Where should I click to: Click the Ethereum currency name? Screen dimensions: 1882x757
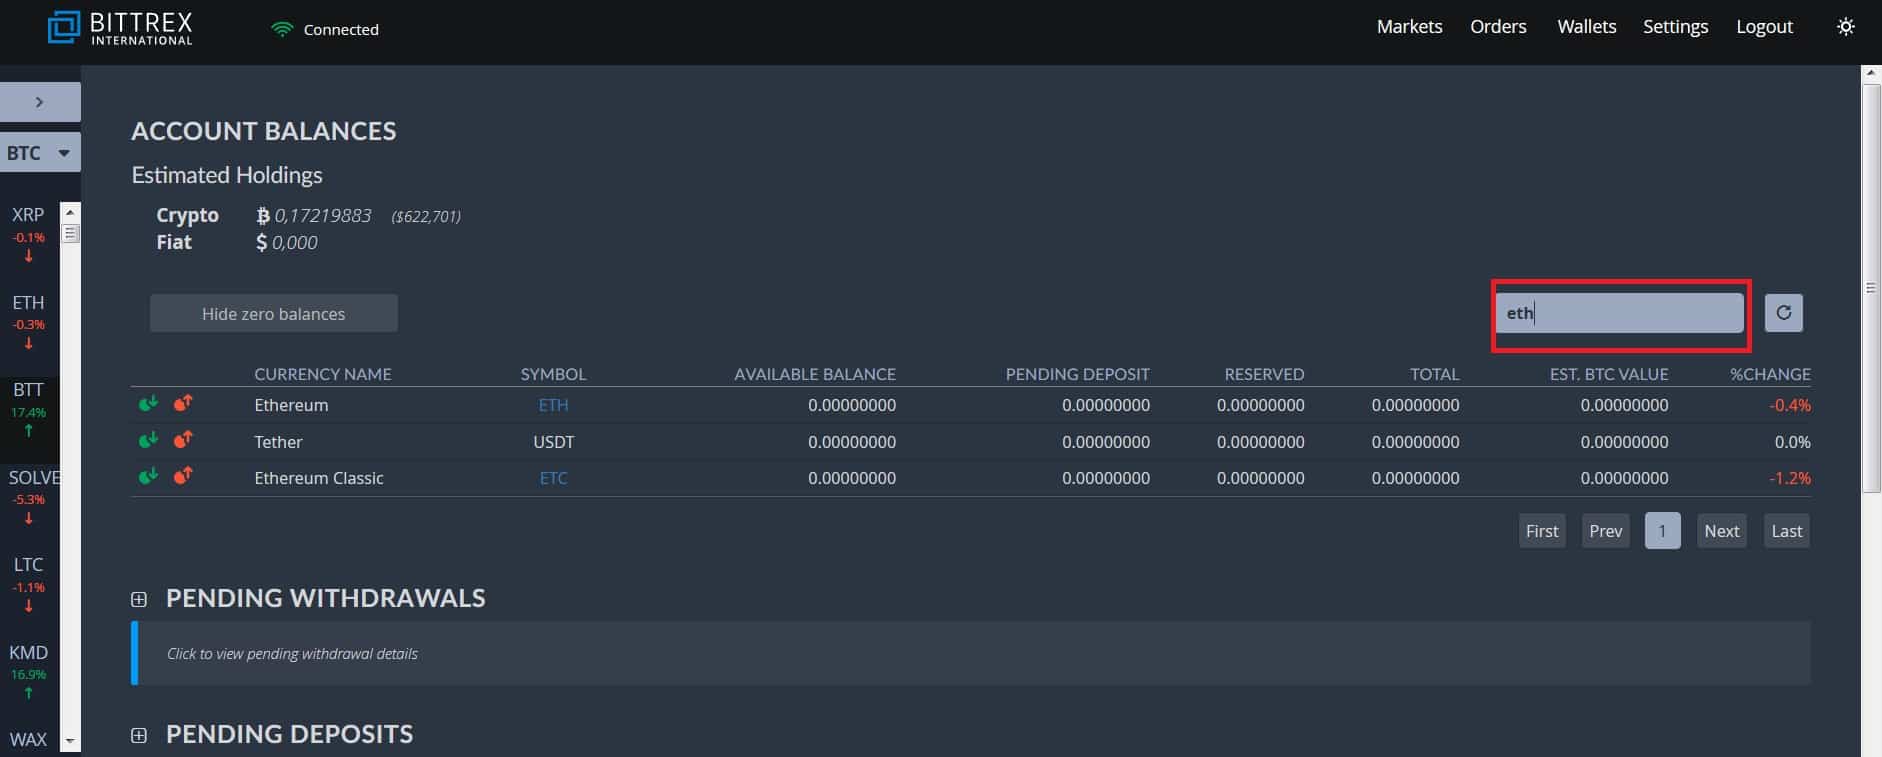[x=291, y=405]
